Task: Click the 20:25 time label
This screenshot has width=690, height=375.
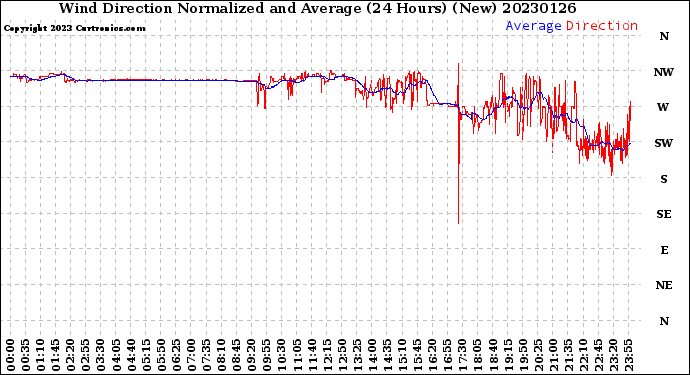Action: click(538, 355)
